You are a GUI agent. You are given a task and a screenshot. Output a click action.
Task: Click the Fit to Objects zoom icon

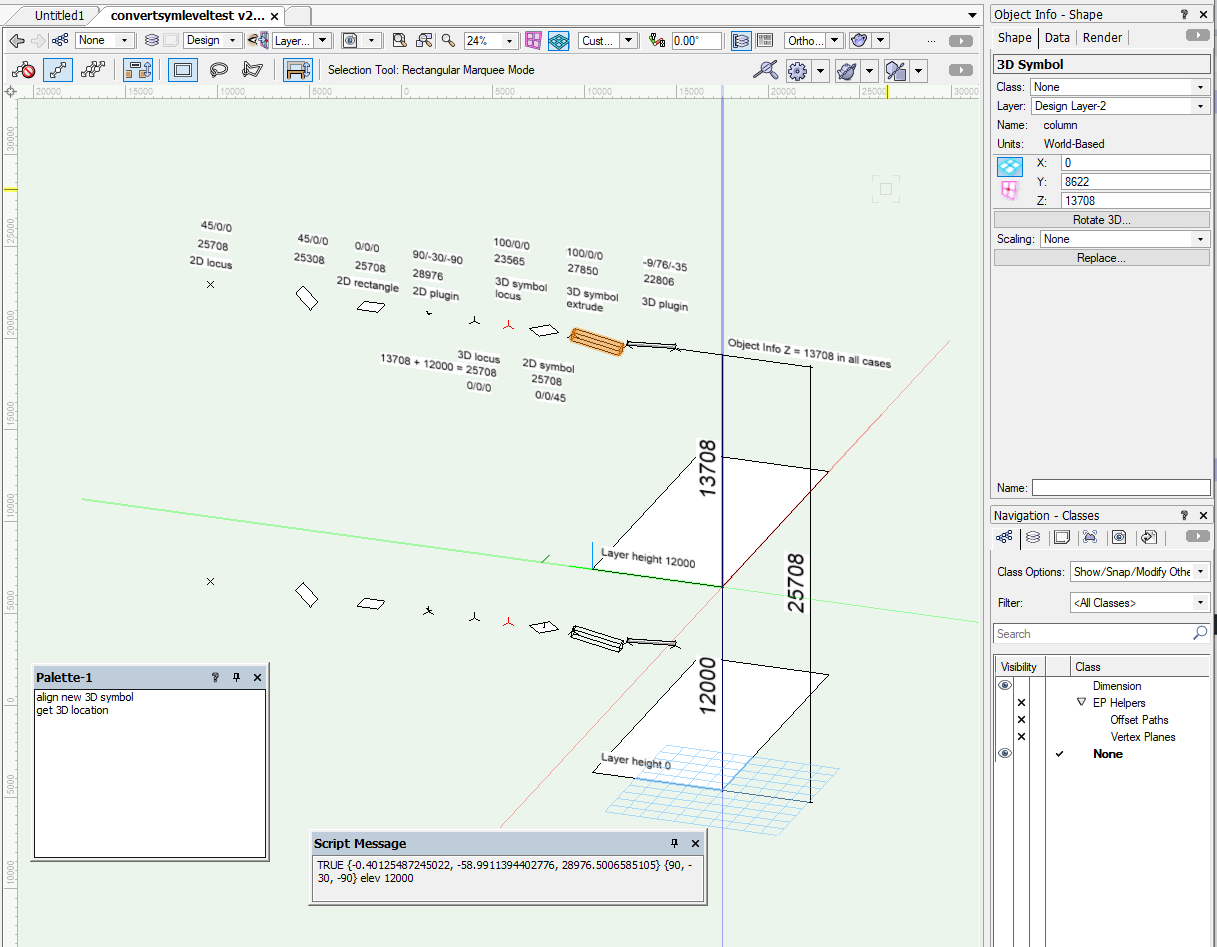coord(424,41)
